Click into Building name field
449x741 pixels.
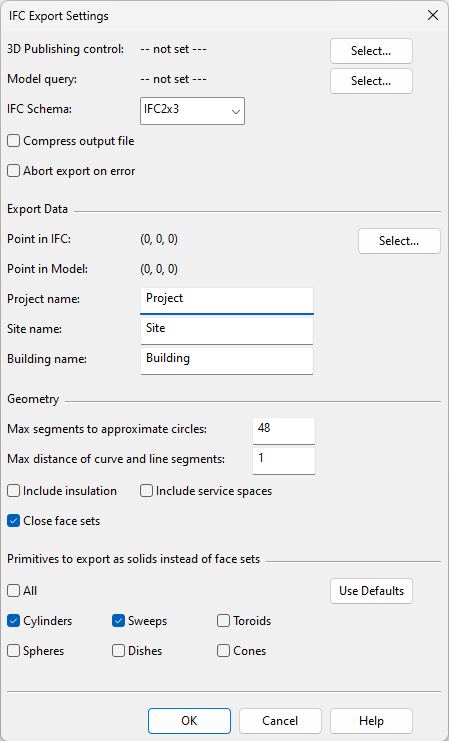pyautogui.click(x=227, y=361)
